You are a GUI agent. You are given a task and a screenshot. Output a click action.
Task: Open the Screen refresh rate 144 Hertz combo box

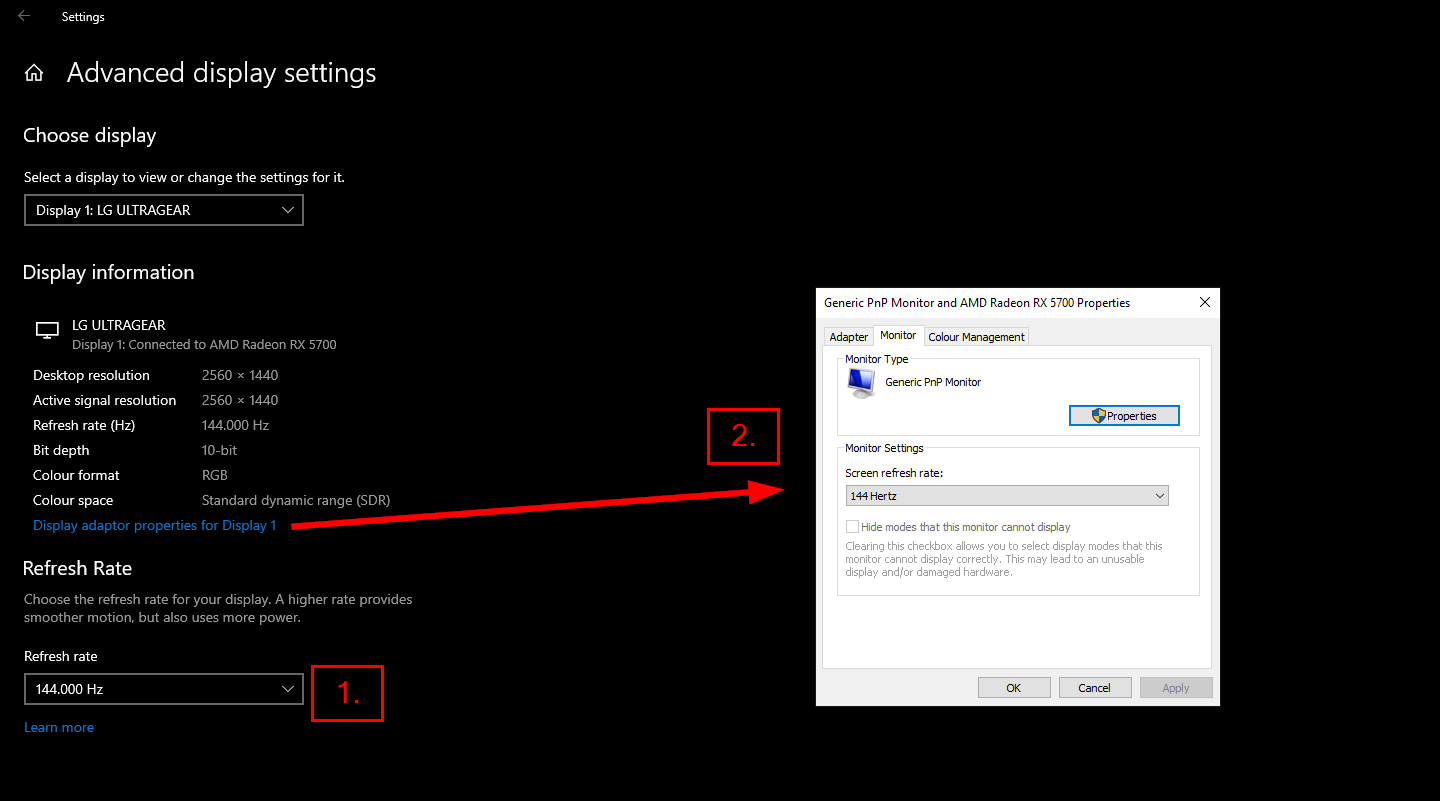click(x=1007, y=496)
